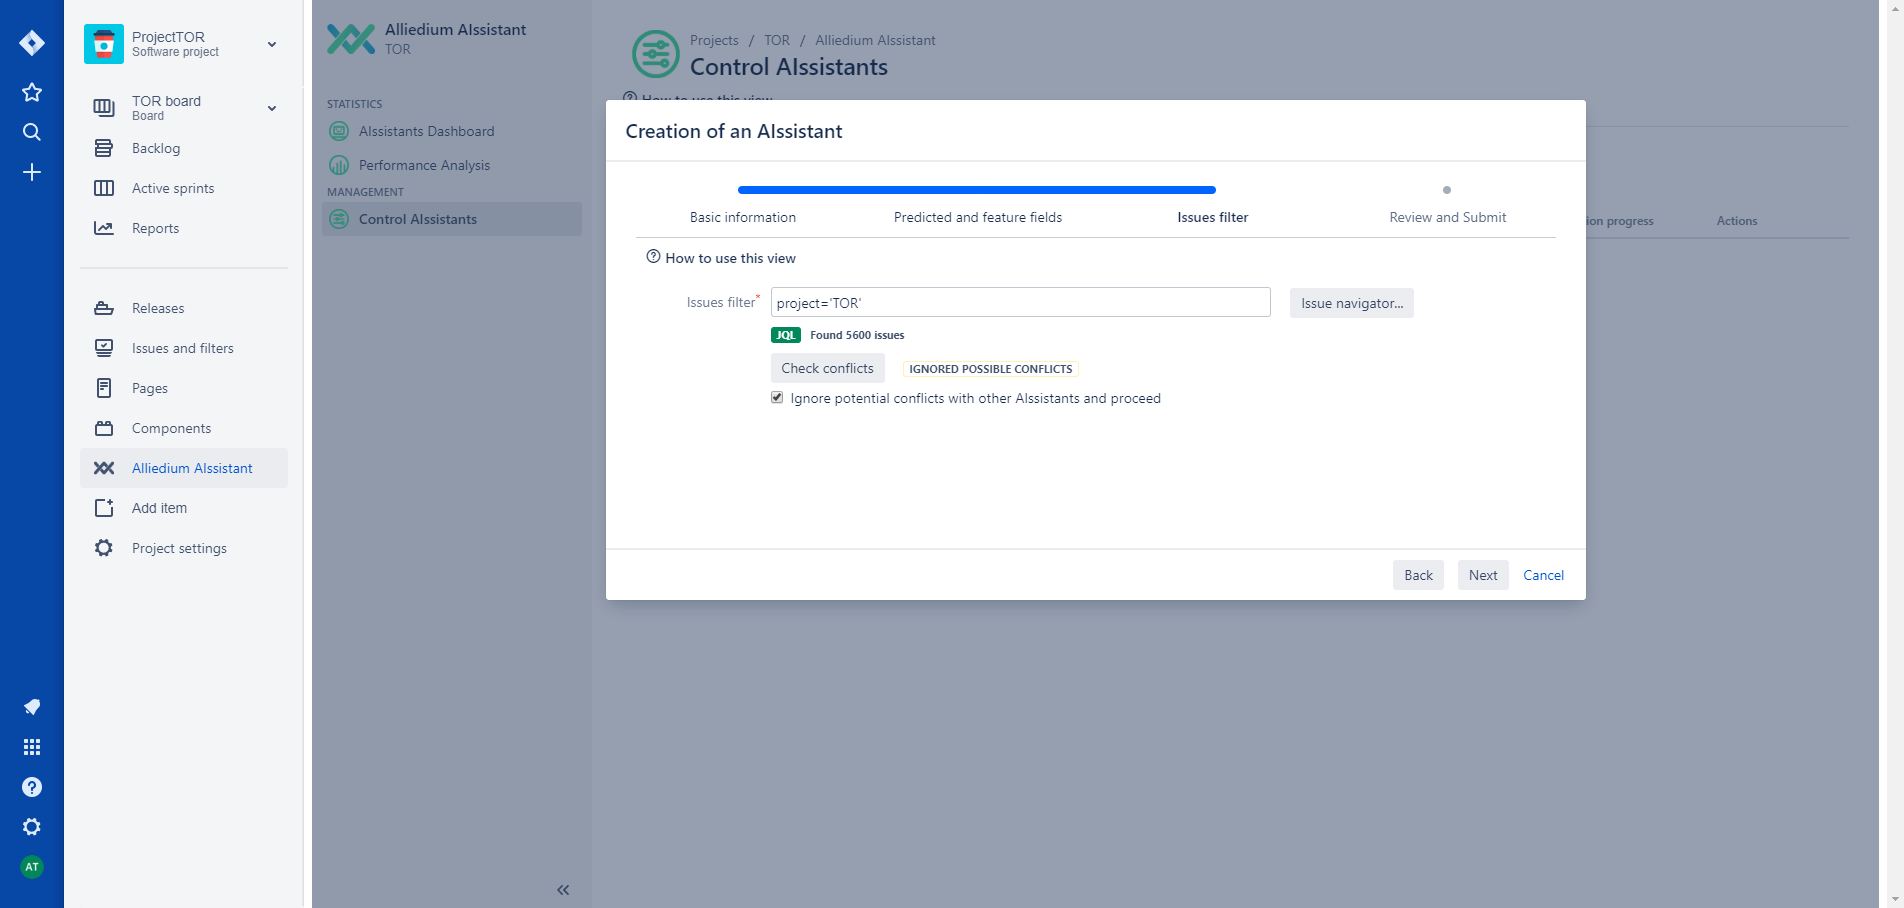
Task: Expand the ProjectTOR project dropdown
Action: pos(272,44)
